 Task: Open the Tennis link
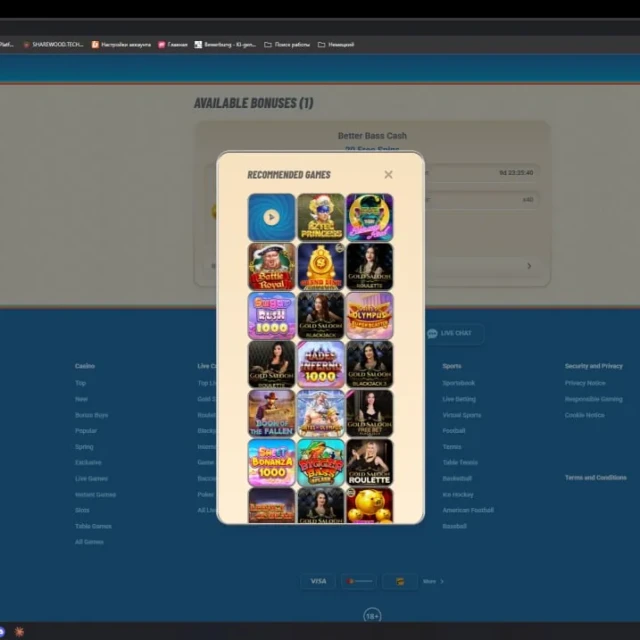point(452,447)
